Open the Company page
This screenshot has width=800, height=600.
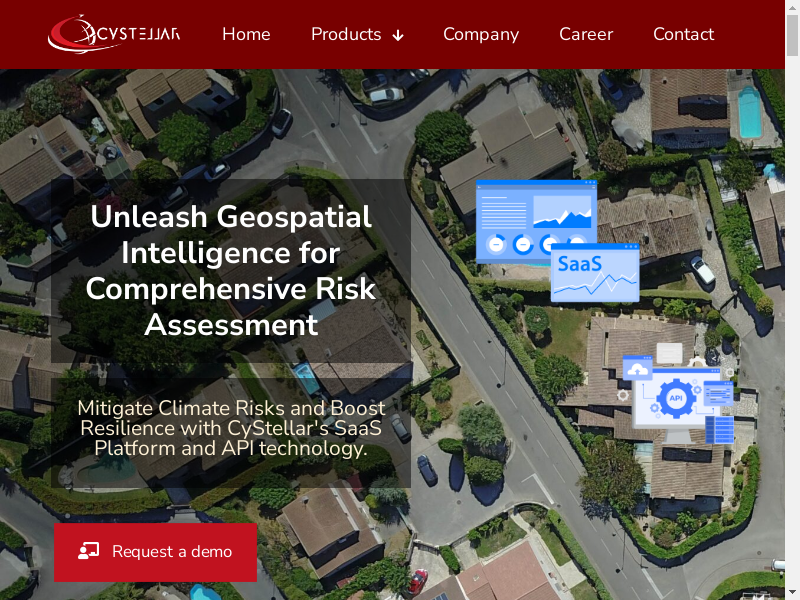click(481, 34)
